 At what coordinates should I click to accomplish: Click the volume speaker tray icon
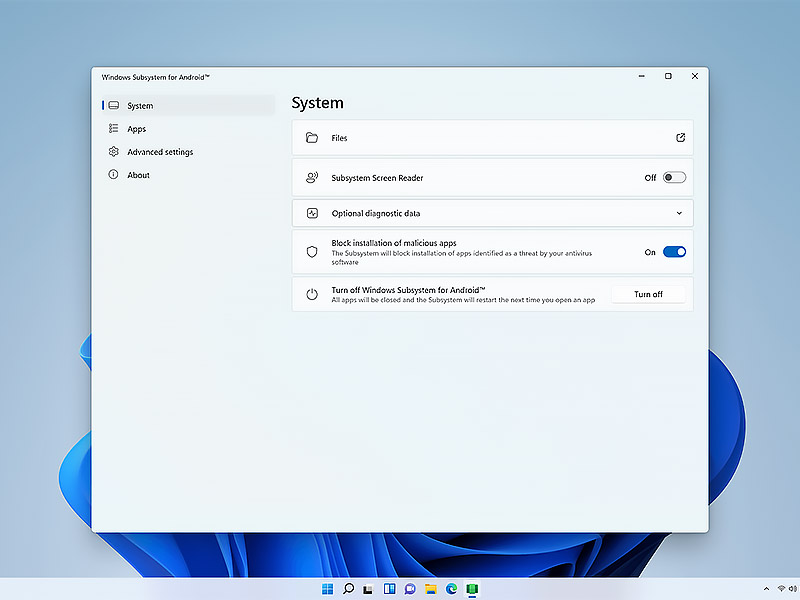point(793,589)
